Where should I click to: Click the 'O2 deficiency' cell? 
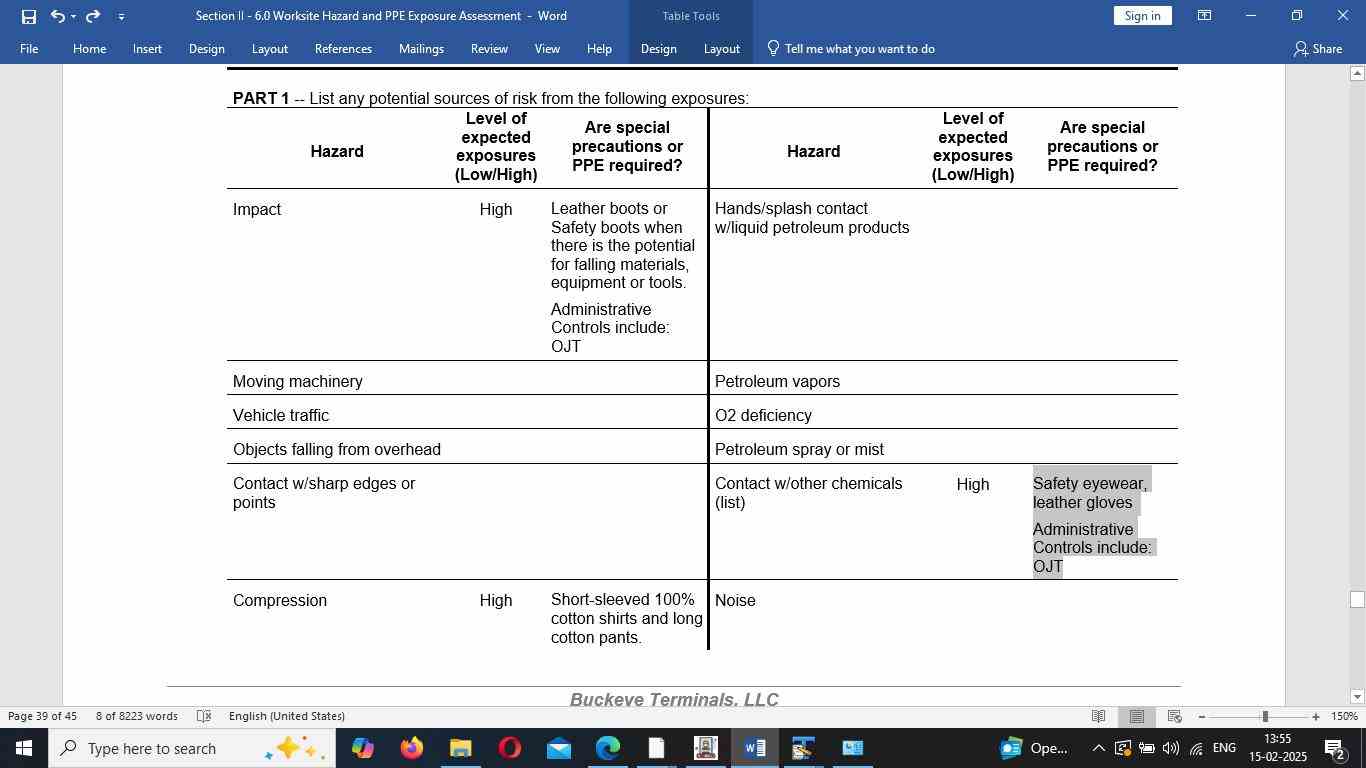pos(763,416)
